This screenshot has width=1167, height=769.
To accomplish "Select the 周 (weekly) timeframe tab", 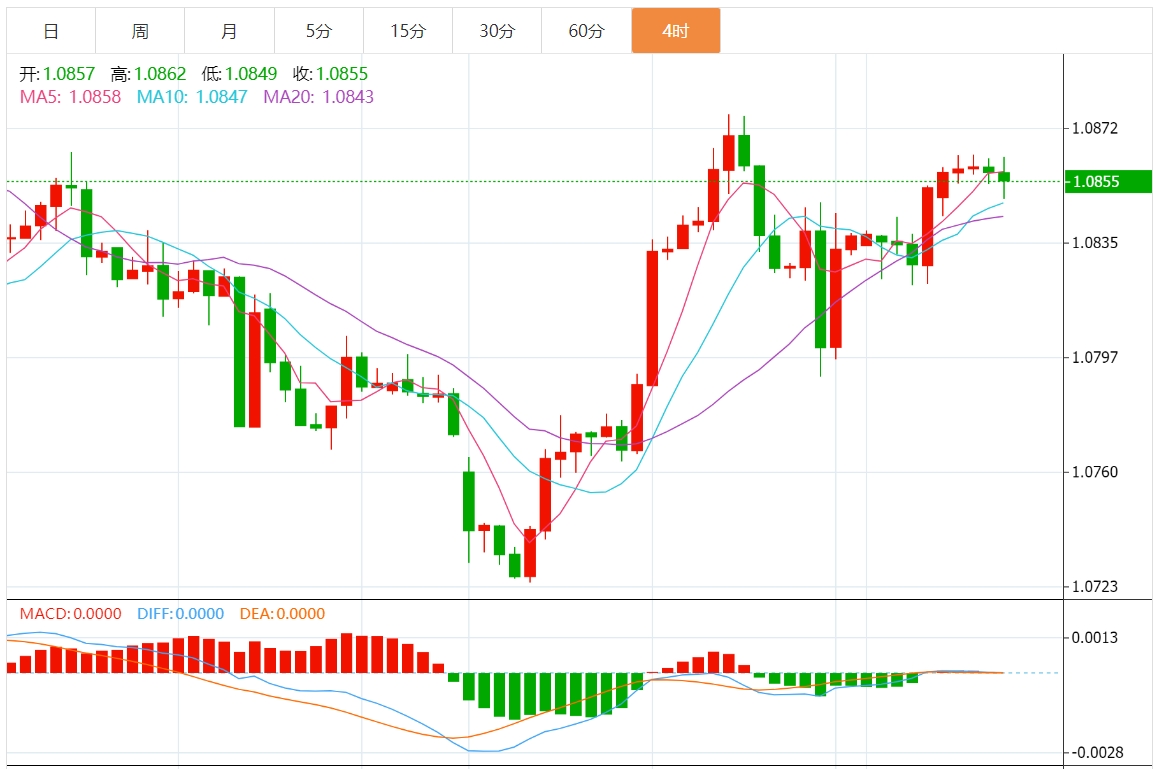I will tap(140, 31).
